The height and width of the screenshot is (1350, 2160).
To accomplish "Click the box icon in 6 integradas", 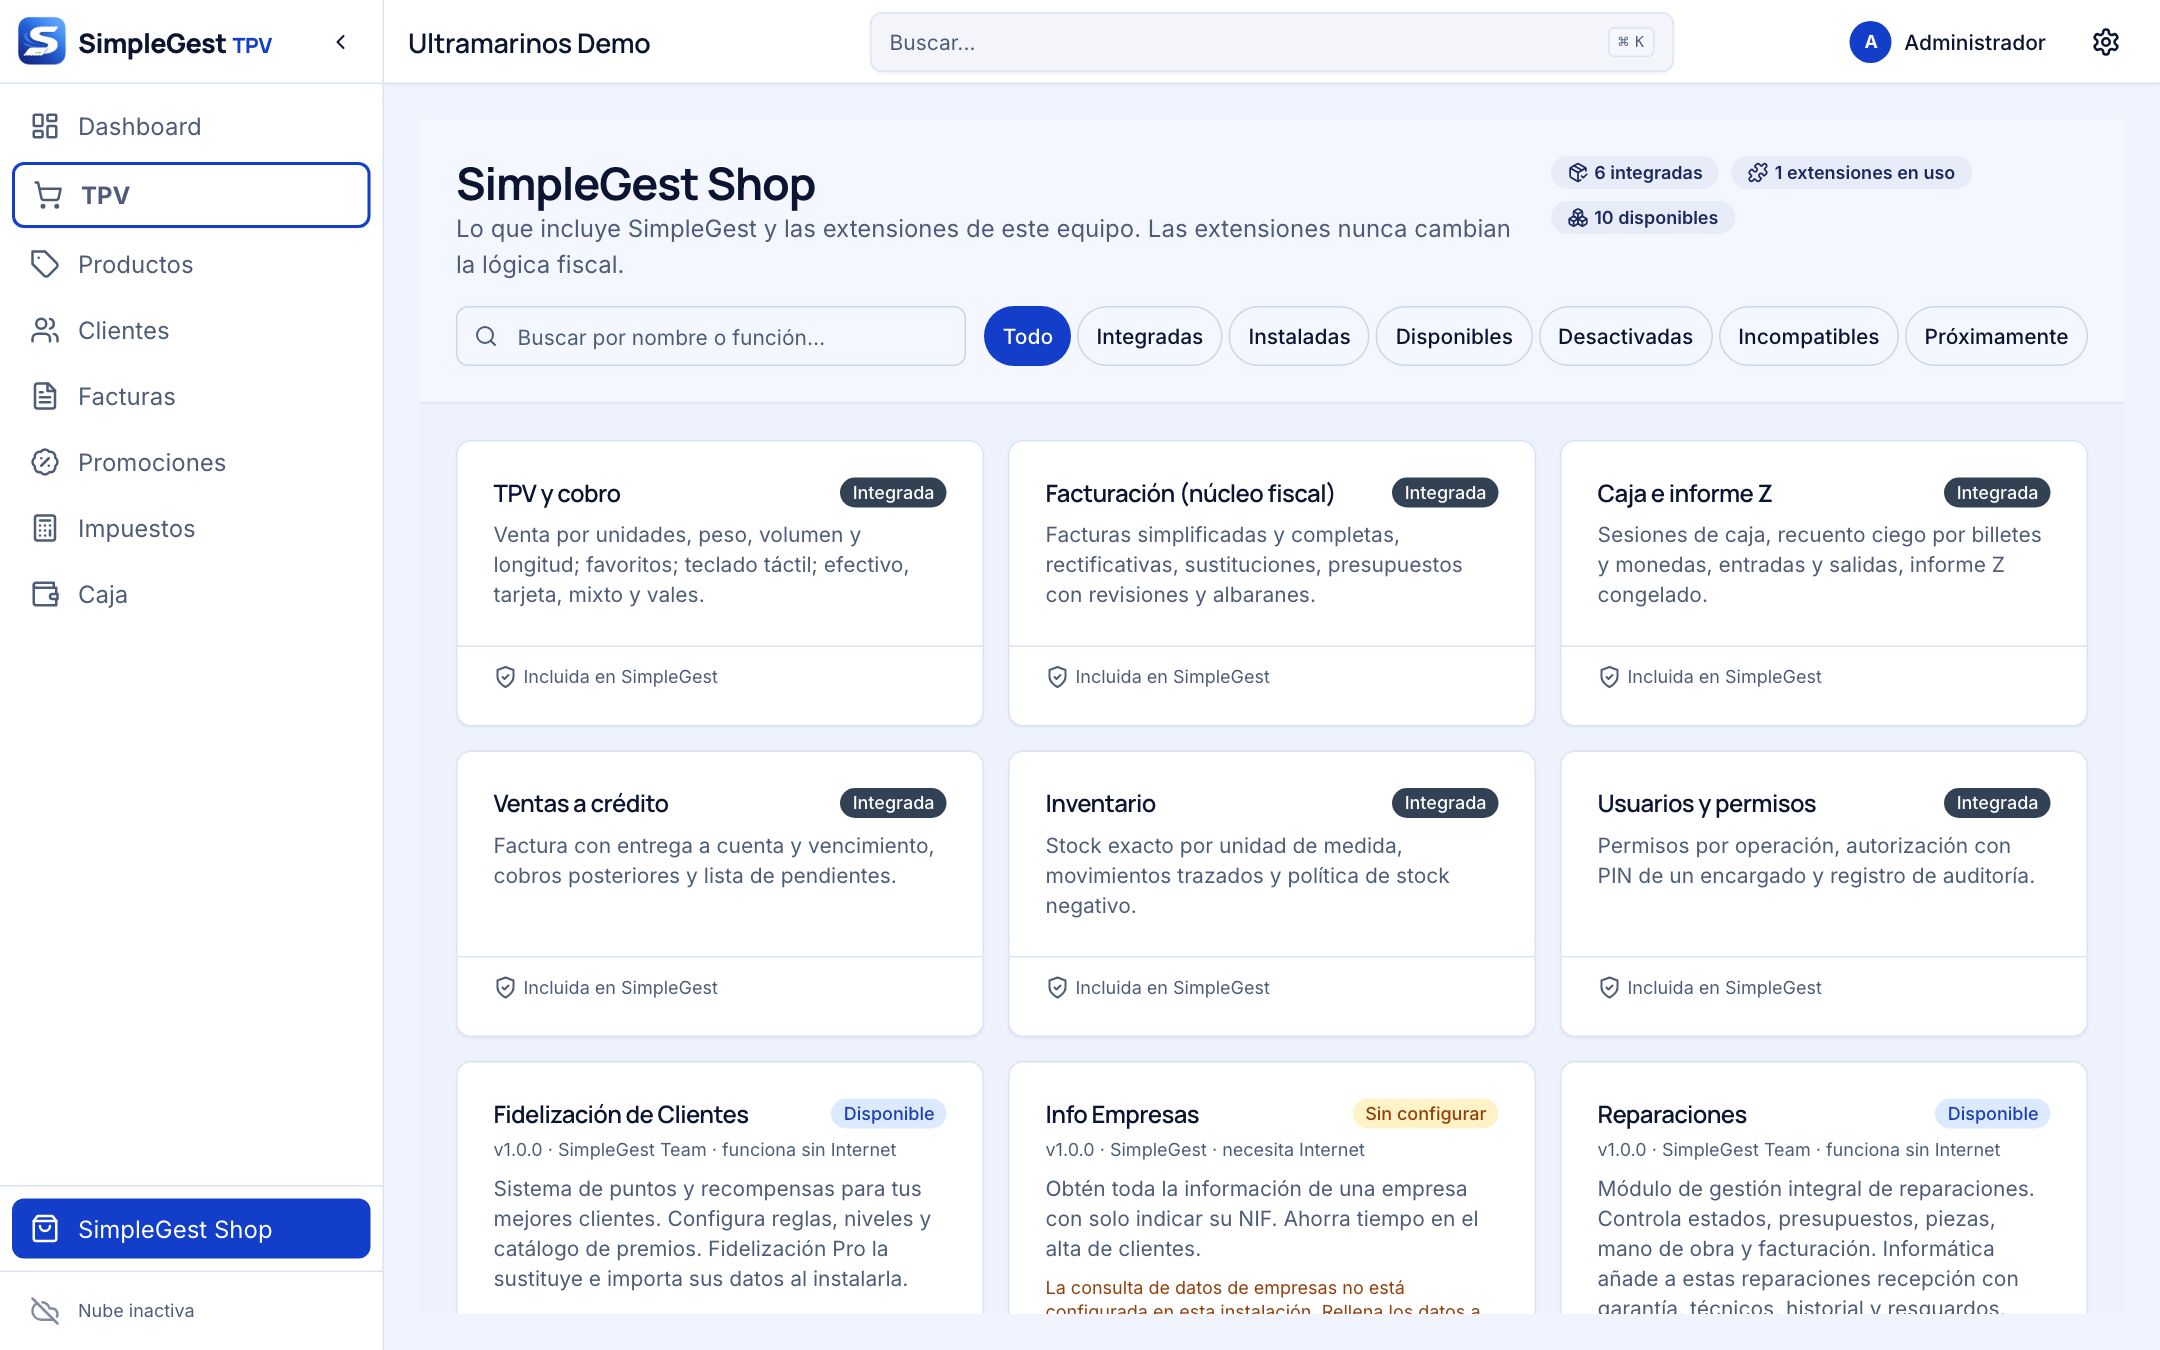I will point(1578,172).
